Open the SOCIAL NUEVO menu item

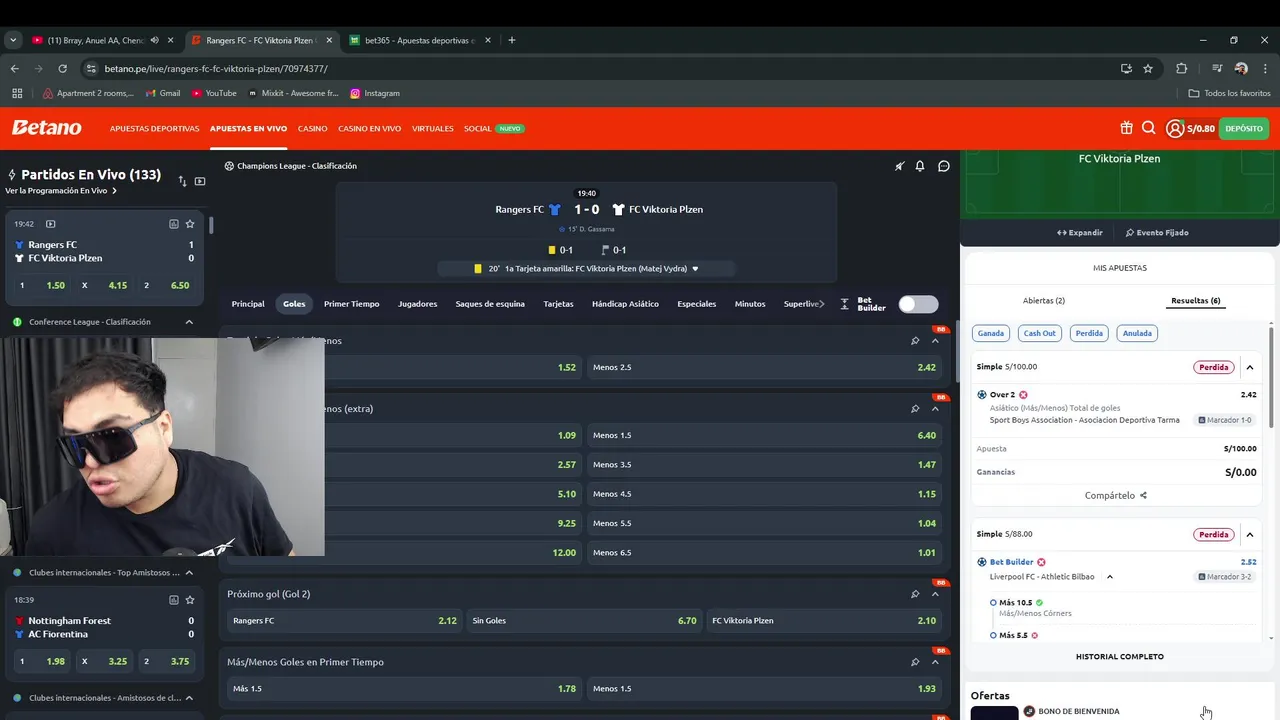(494, 128)
